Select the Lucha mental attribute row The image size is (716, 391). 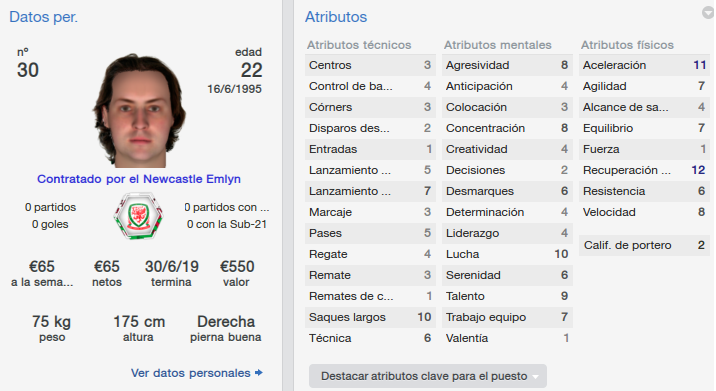click(507, 254)
